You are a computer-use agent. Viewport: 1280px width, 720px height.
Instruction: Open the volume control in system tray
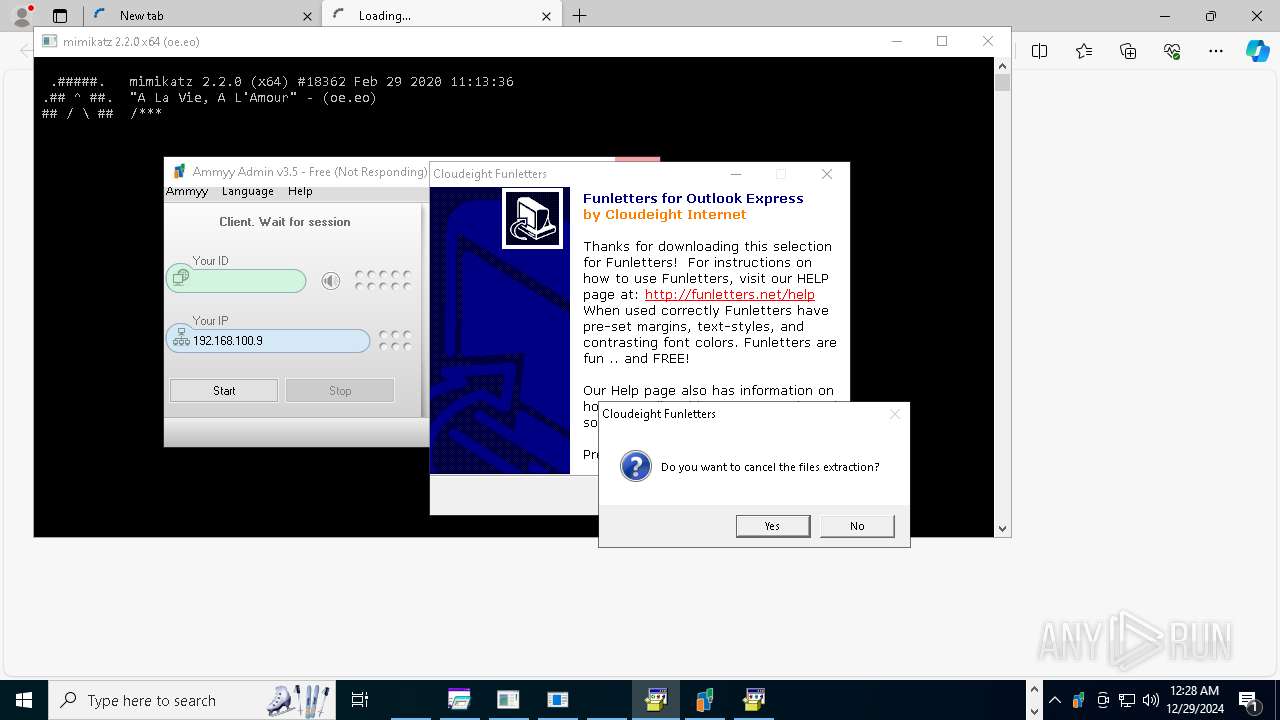1151,700
